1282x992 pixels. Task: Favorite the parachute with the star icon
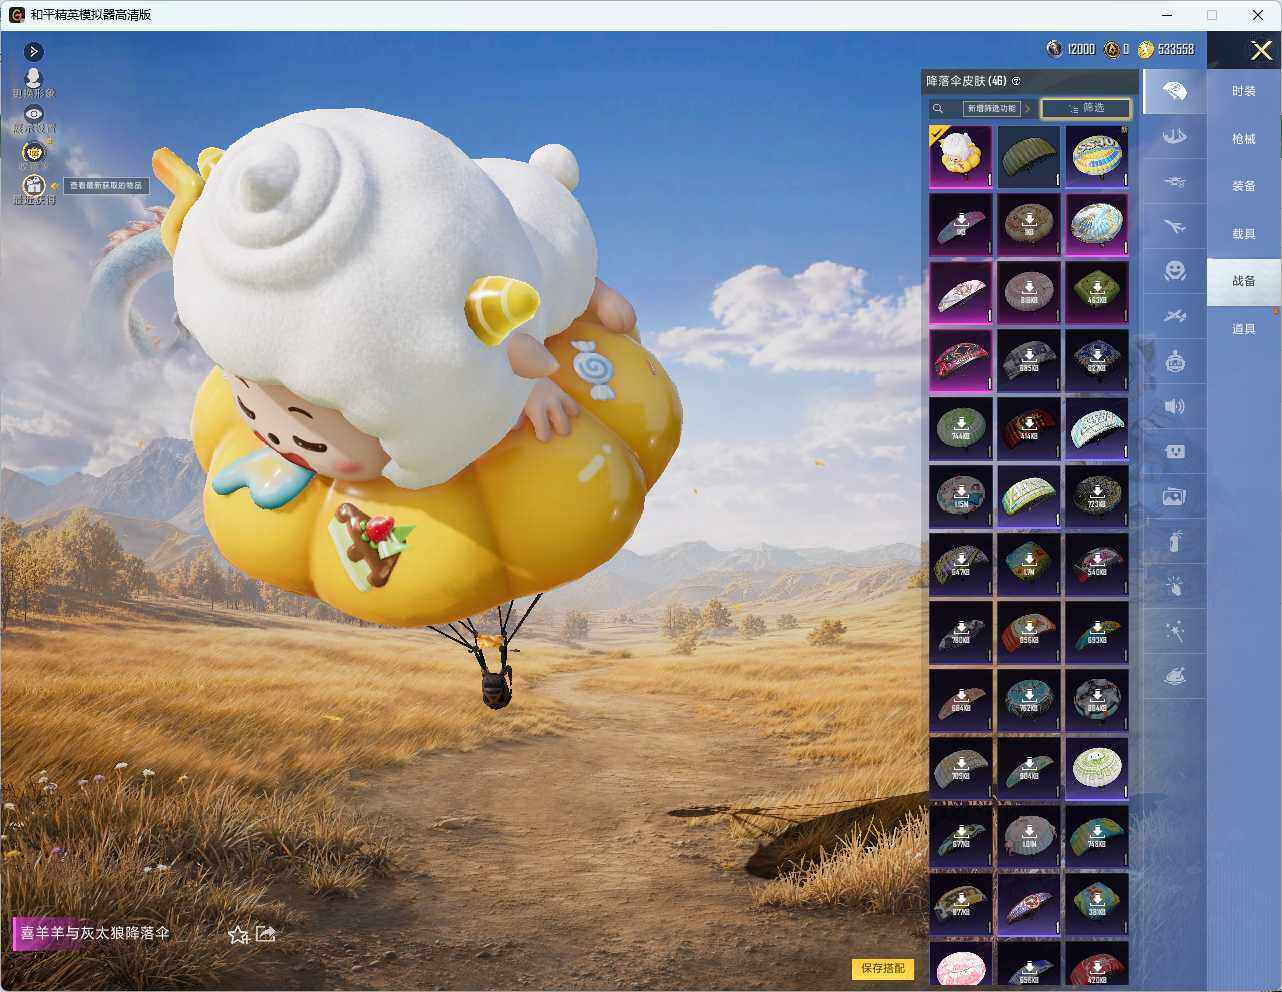click(x=238, y=934)
